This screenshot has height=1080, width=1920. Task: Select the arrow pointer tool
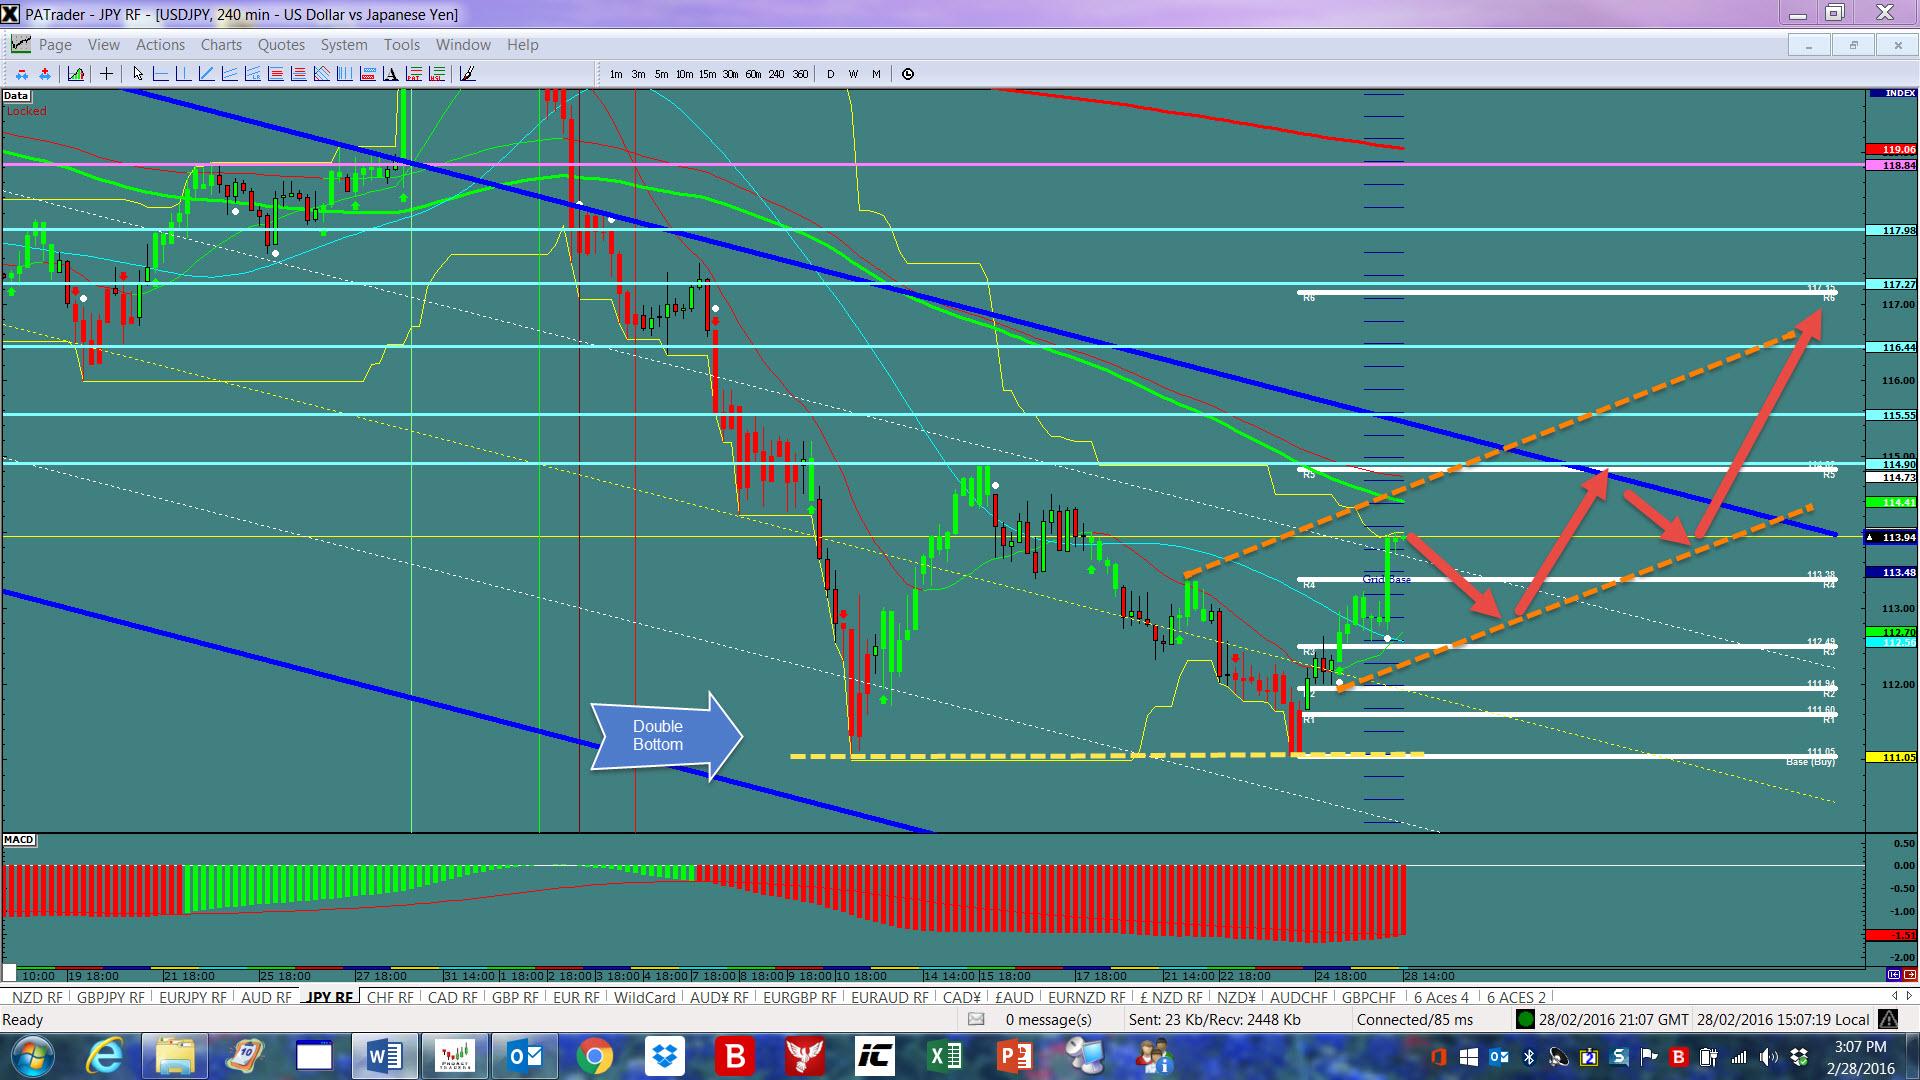(x=138, y=74)
